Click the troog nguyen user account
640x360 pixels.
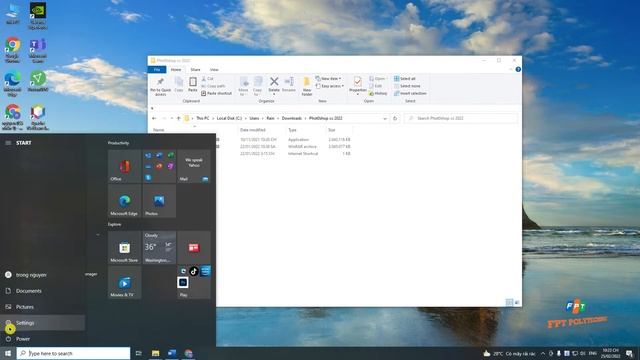coord(42,275)
